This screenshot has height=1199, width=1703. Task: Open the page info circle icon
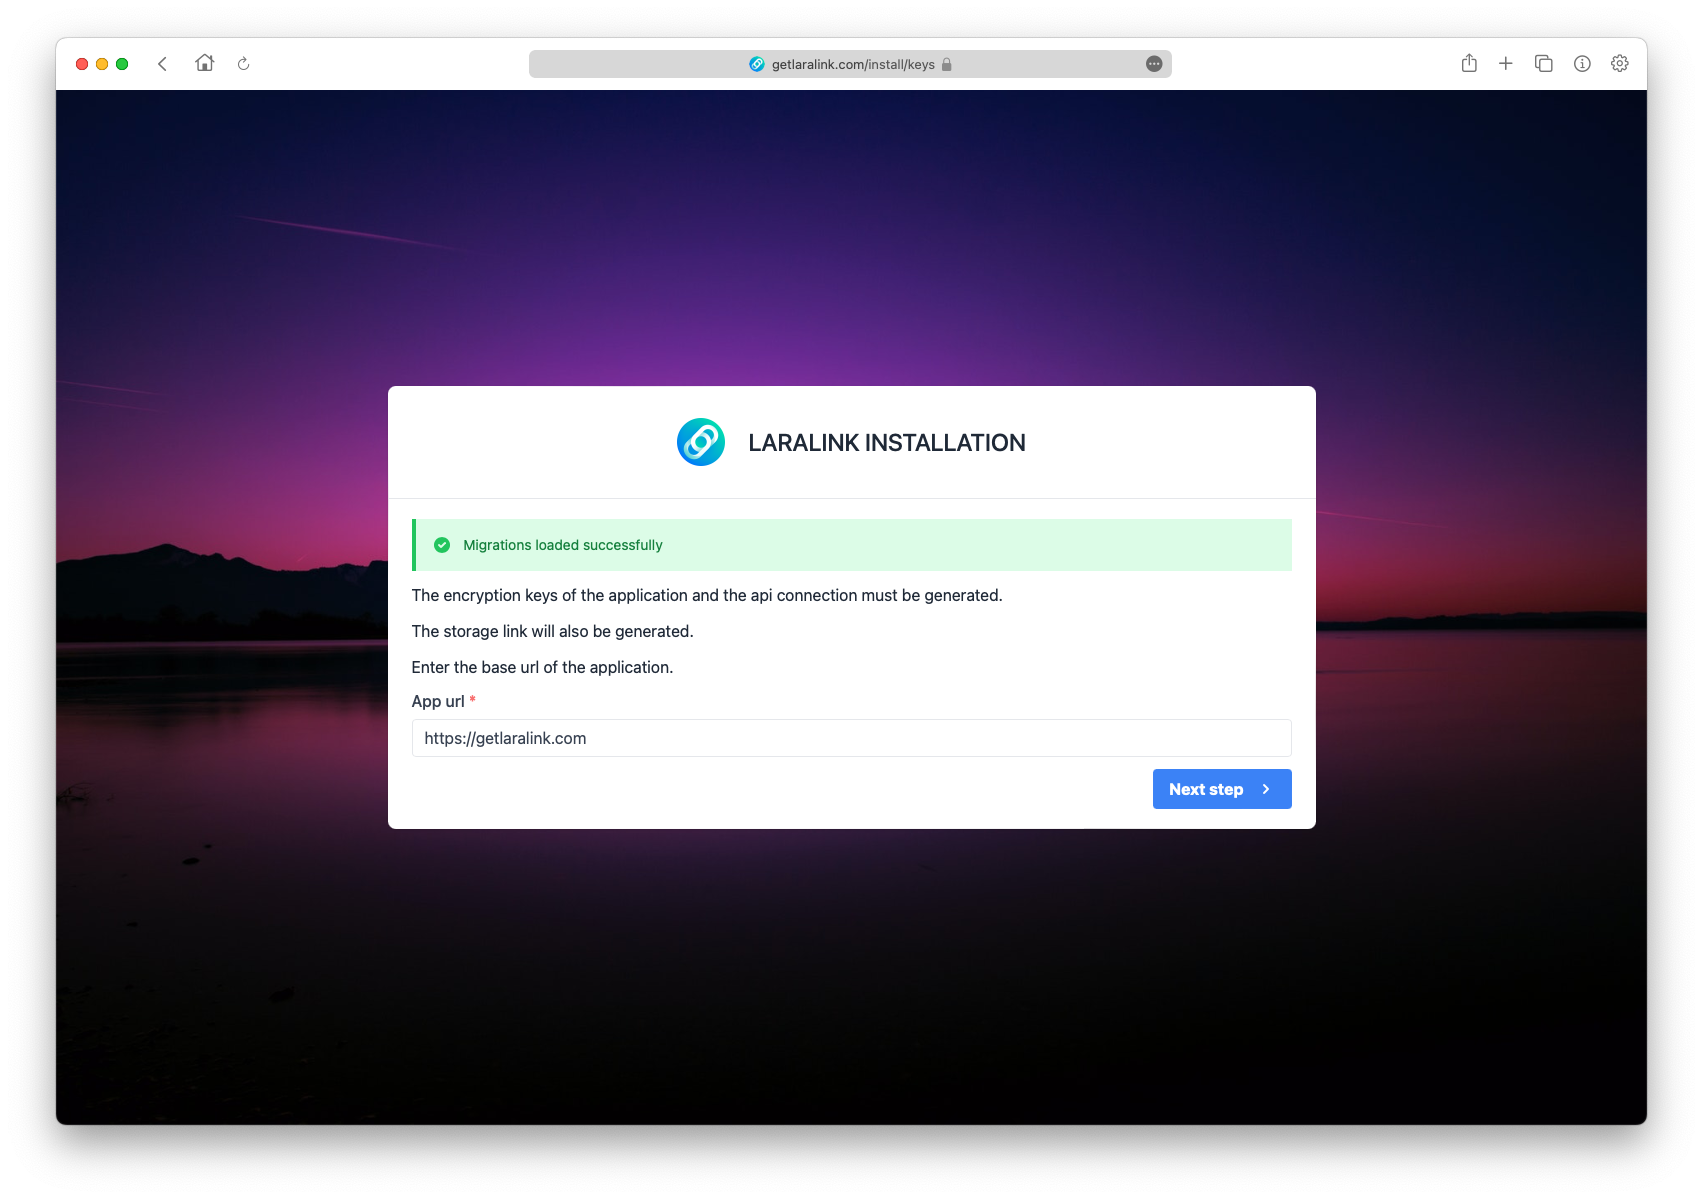(1581, 64)
